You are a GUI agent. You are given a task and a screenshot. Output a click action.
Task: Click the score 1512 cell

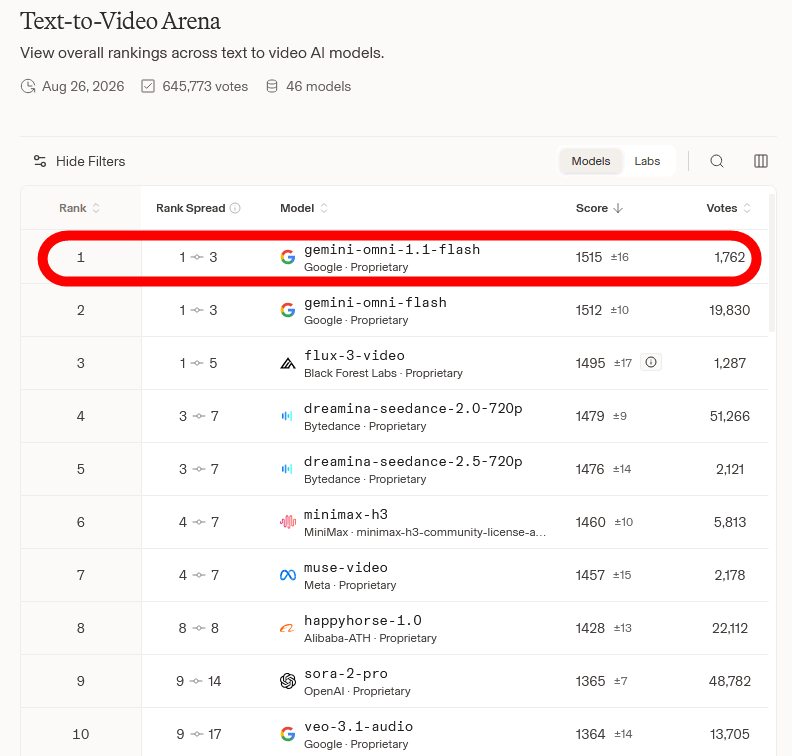pyautogui.click(x=589, y=310)
